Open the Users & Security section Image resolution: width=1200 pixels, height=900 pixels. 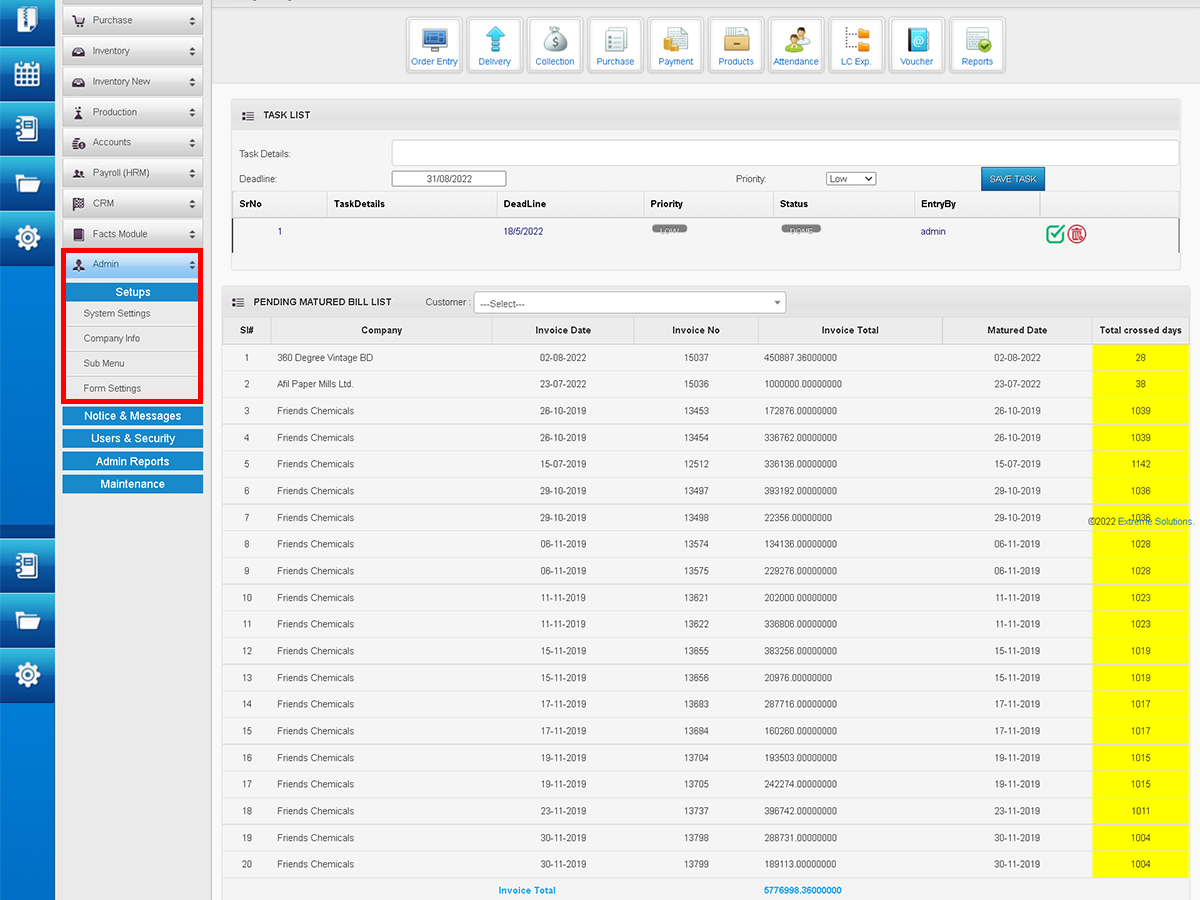133,438
